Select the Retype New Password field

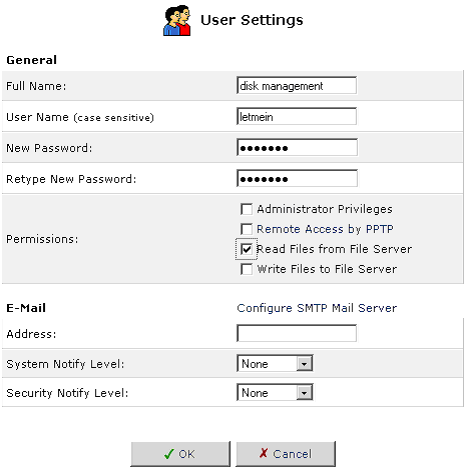tap(297, 179)
